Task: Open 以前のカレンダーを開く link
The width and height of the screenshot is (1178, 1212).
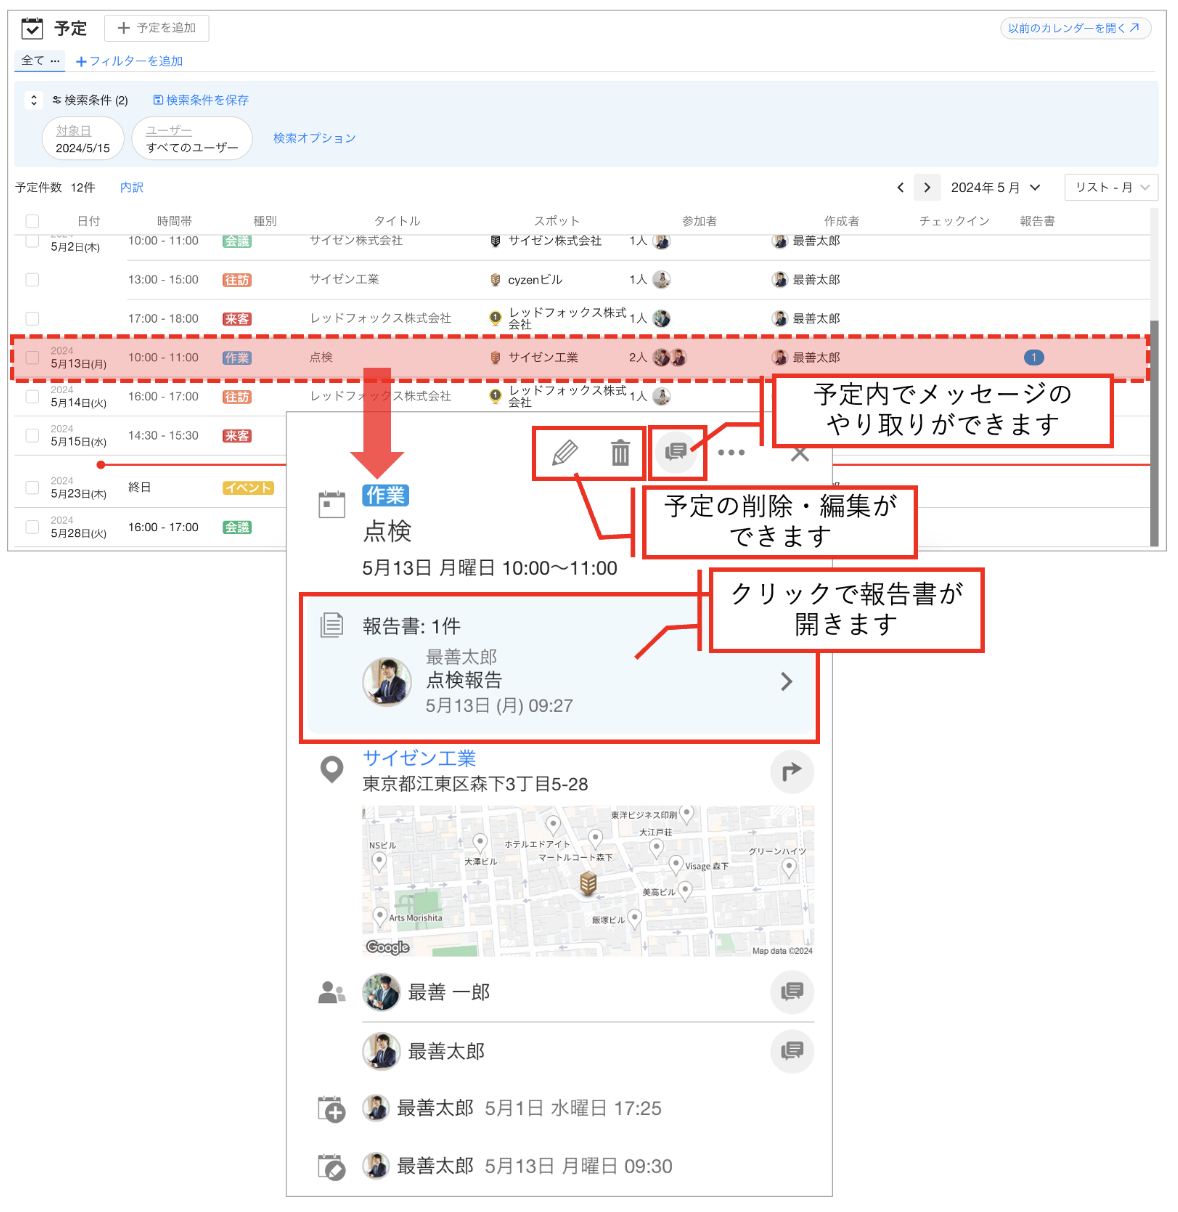Action: [1075, 28]
